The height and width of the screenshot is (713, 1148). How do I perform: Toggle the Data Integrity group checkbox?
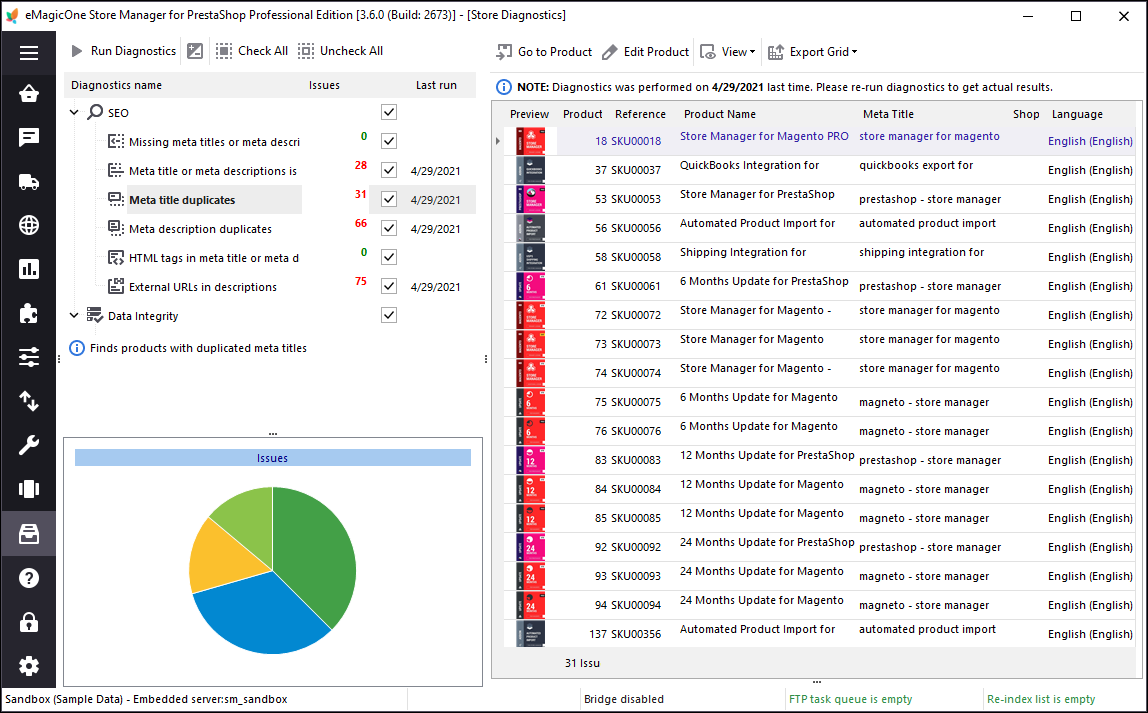click(x=389, y=316)
